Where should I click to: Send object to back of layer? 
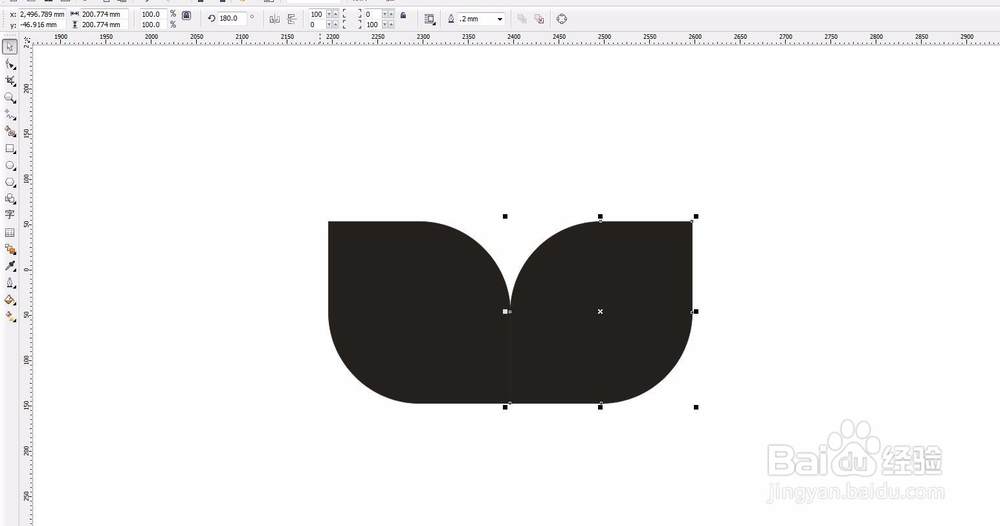[539, 19]
